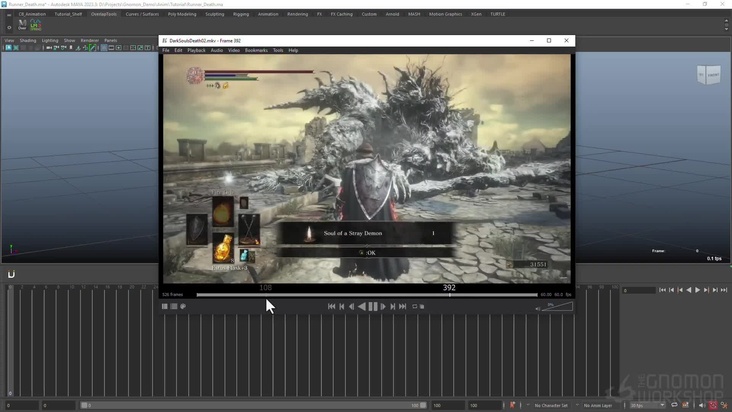Screen dimensions: 732x412
Task: Switch to the Animation shelf tab
Action: [x=268, y=14]
